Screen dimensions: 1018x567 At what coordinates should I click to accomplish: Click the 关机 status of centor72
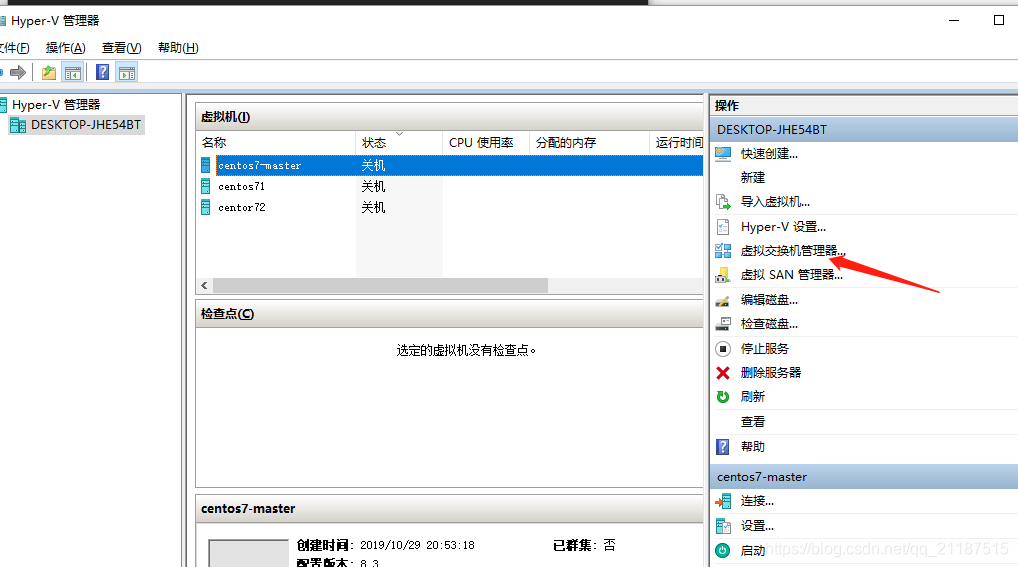[373, 207]
